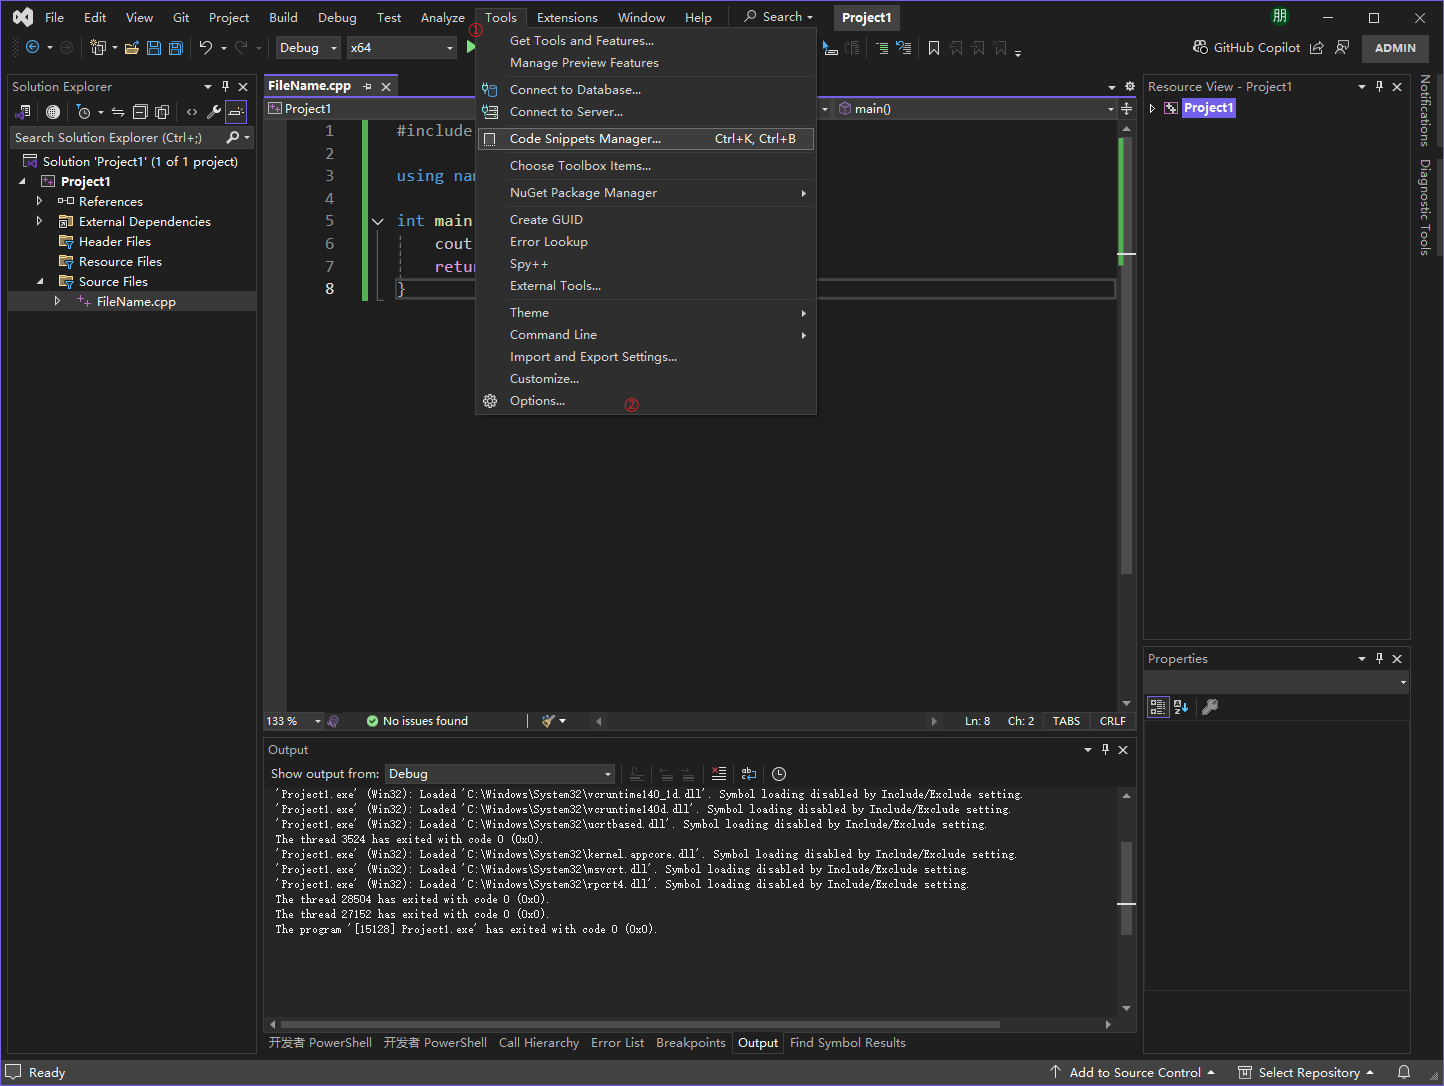Open the Show output from dropdown

pyautogui.click(x=500, y=773)
